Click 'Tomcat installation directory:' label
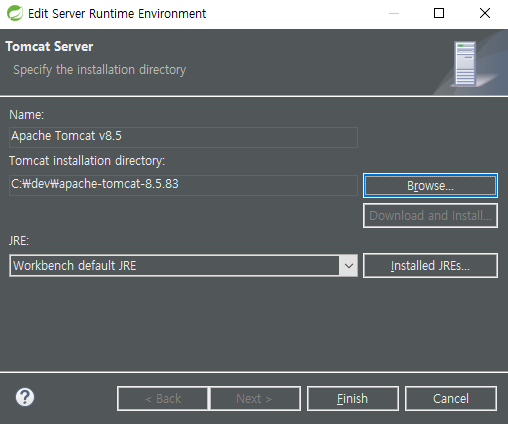The width and height of the screenshot is (508, 424). tap(87, 161)
